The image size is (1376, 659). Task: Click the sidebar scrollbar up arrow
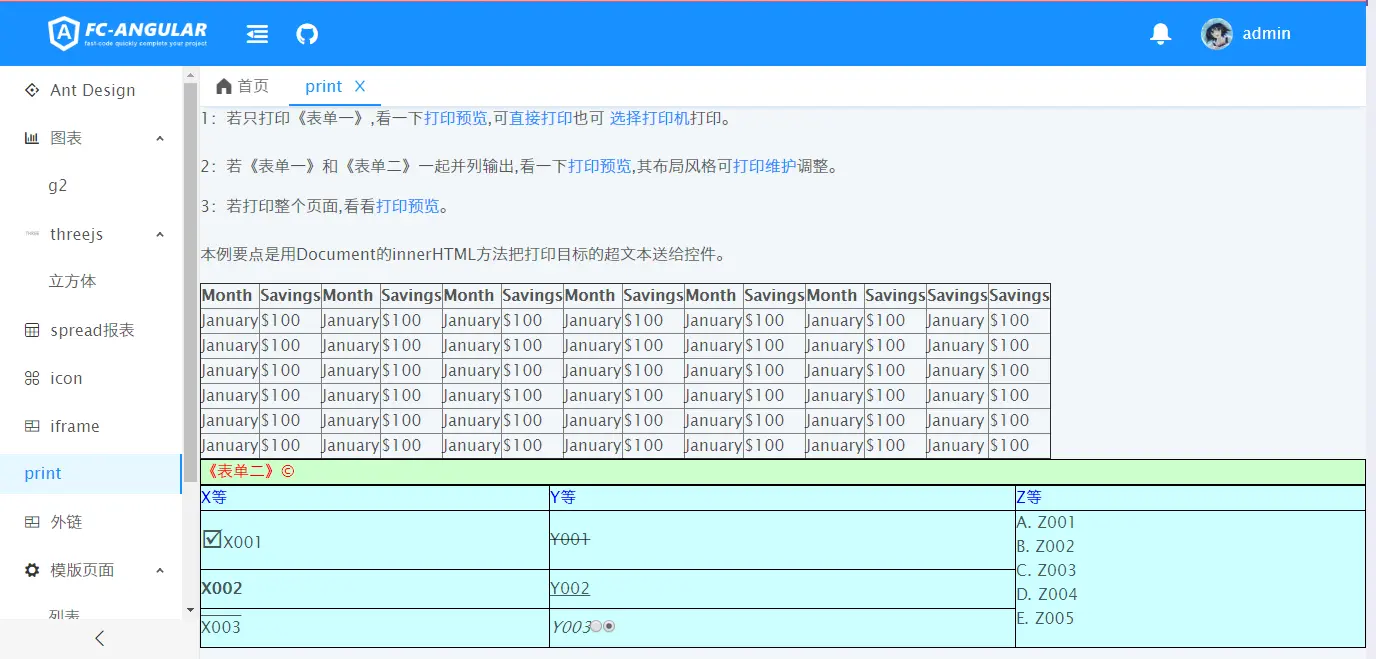pyautogui.click(x=190, y=75)
